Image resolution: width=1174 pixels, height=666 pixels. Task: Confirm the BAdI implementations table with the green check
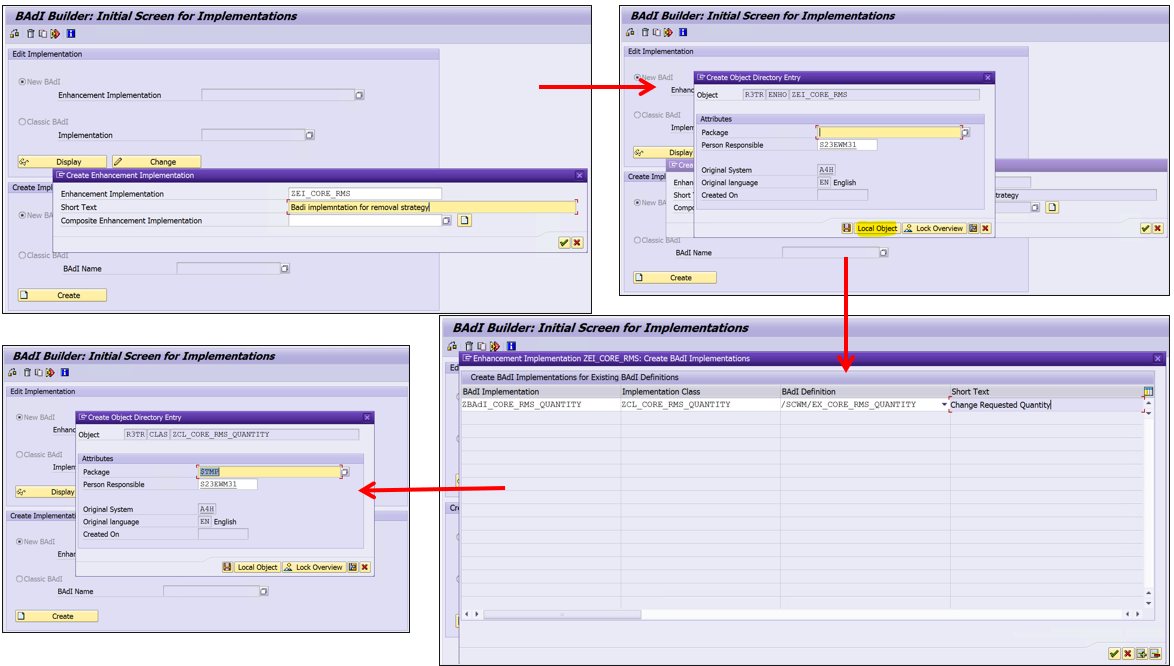click(1114, 653)
